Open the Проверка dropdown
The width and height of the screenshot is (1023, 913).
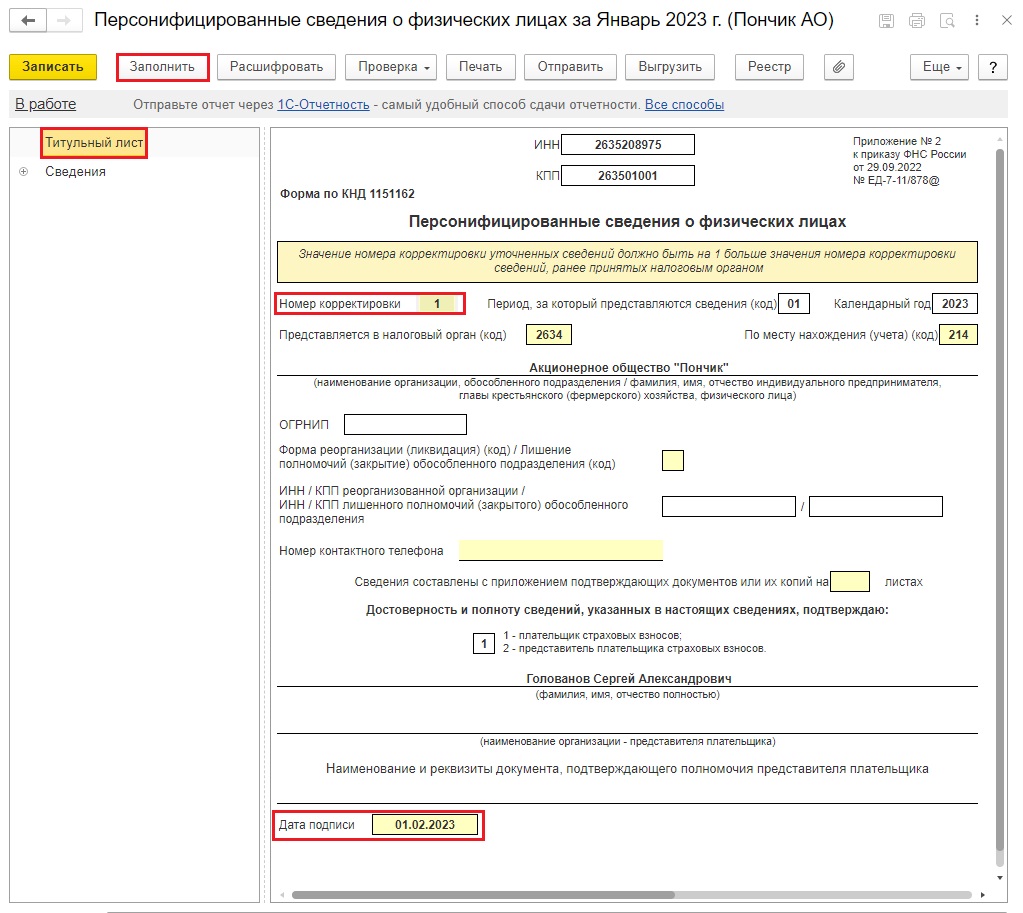pos(391,67)
